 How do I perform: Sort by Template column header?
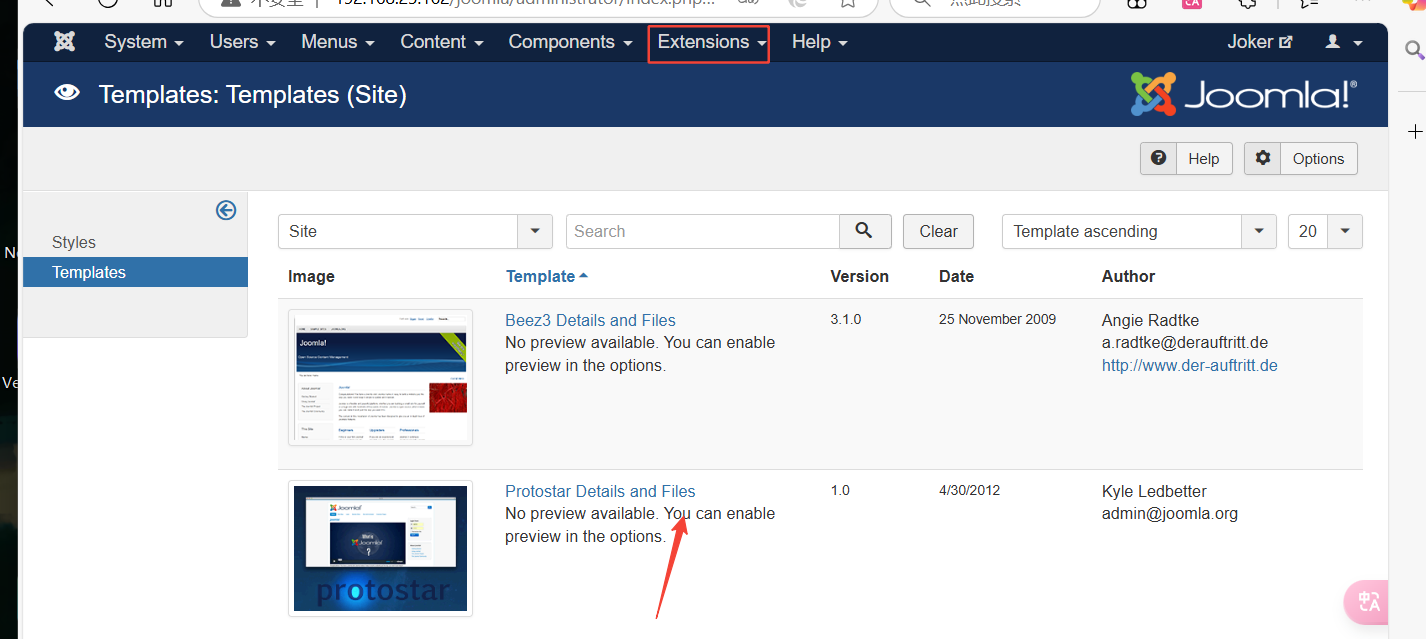coord(547,276)
